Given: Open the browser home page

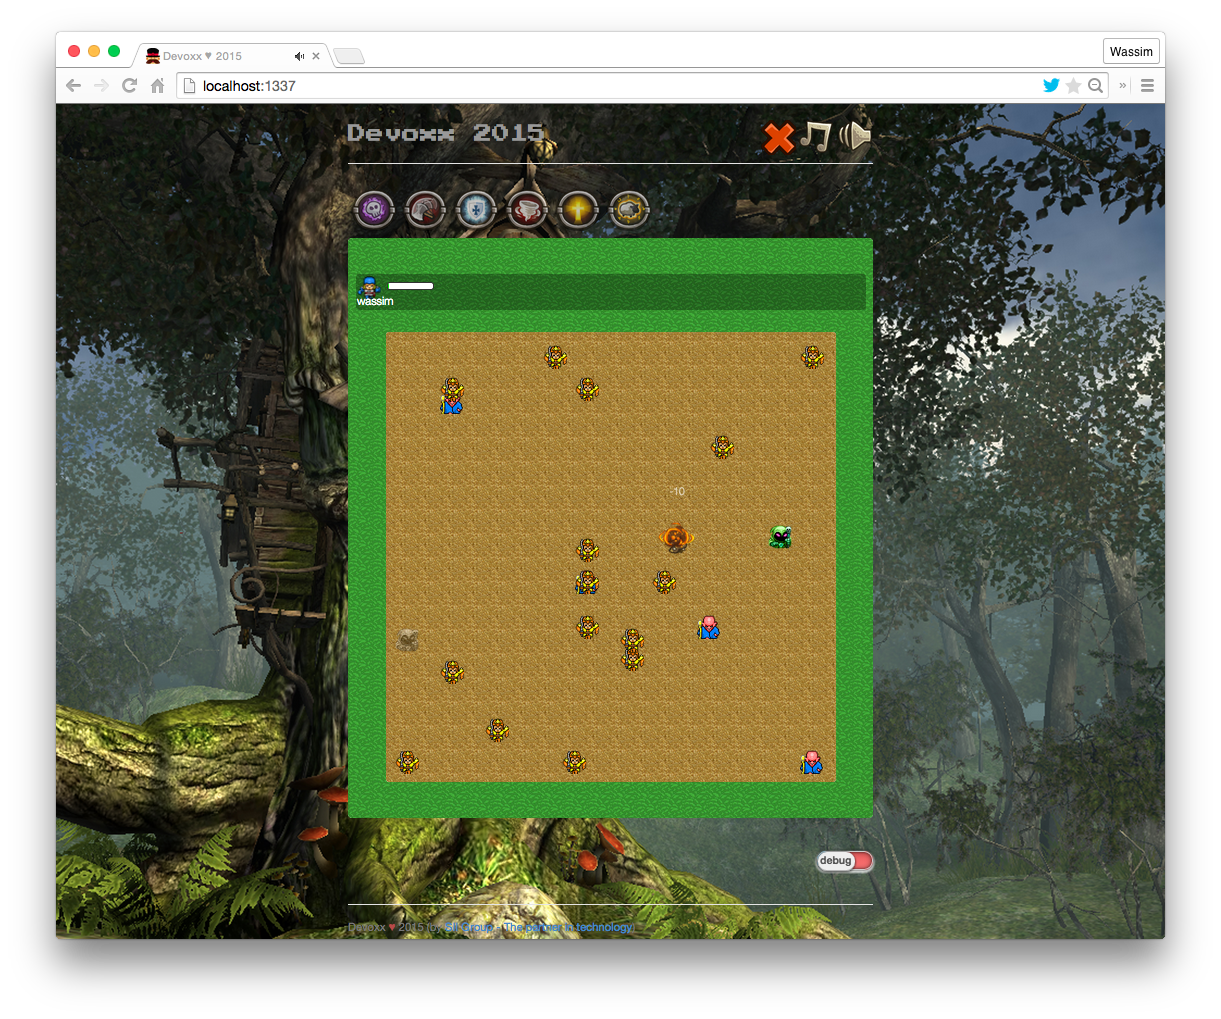Looking at the screenshot, I should click(x=157, y=86).
